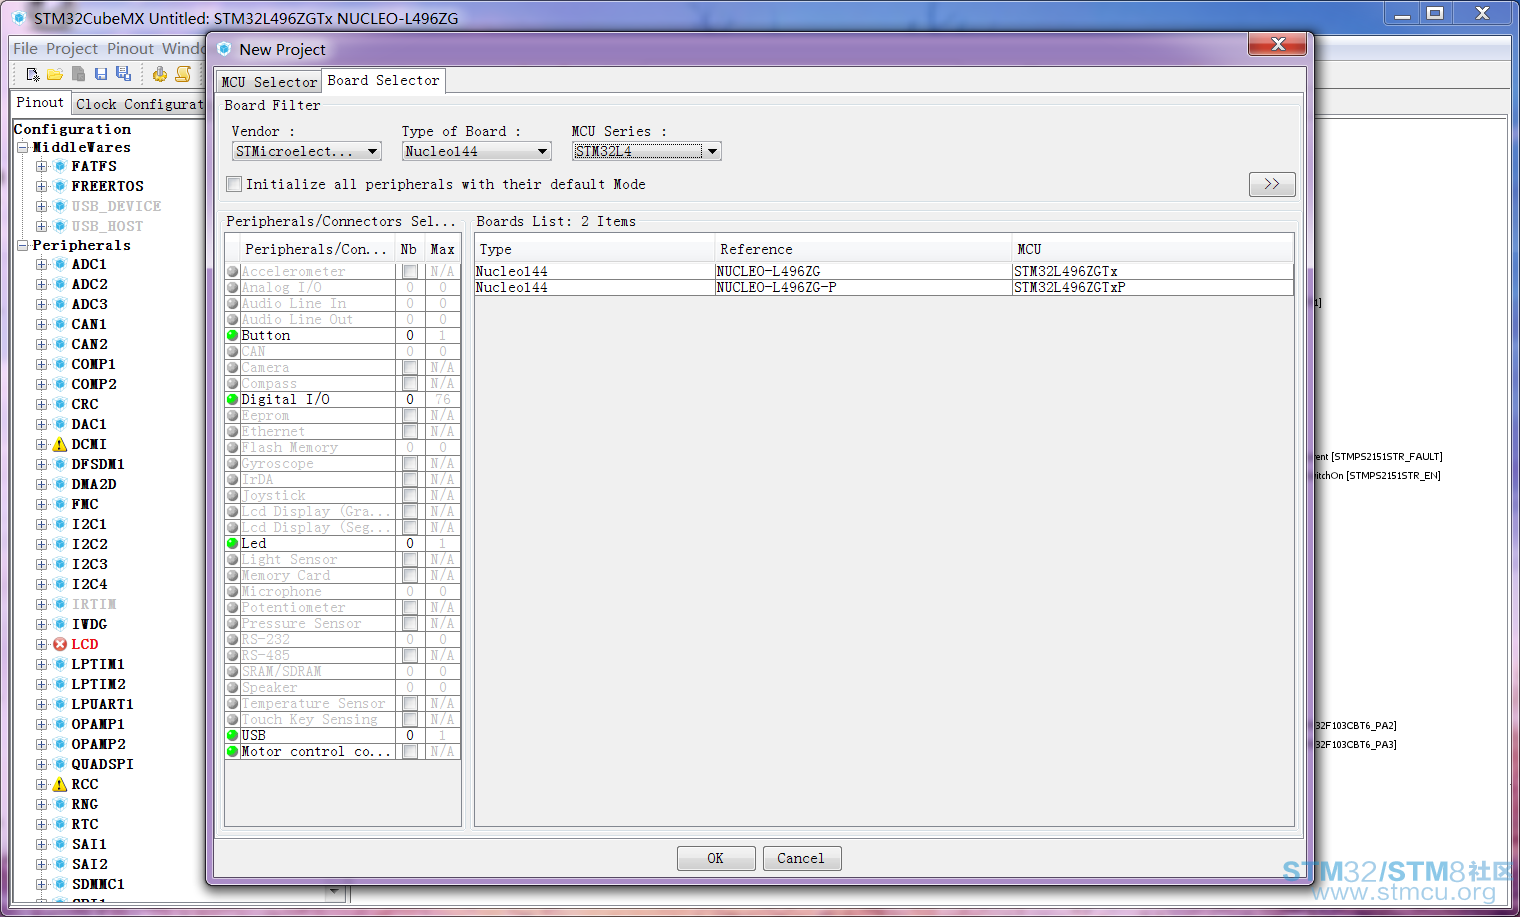Tick the Temperature Sensor checkbox
Screen dimensions: 1520x917
point(410,704)
